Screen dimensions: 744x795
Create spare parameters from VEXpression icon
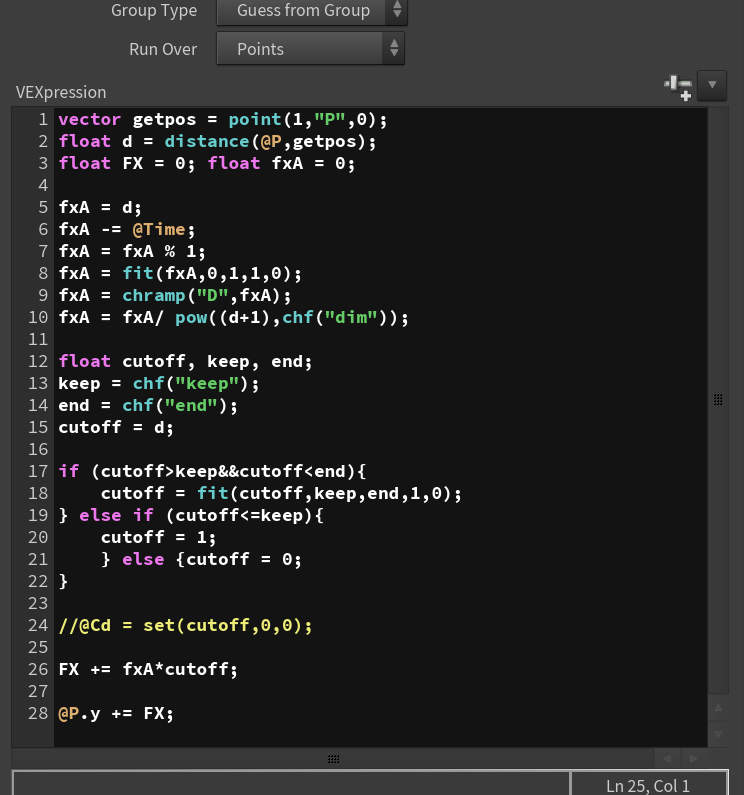[x=678, y=87]
